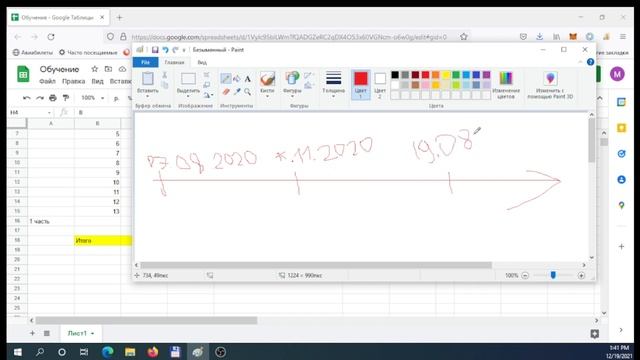Open Contacts icon in Sheets side panel

(621, 180)
